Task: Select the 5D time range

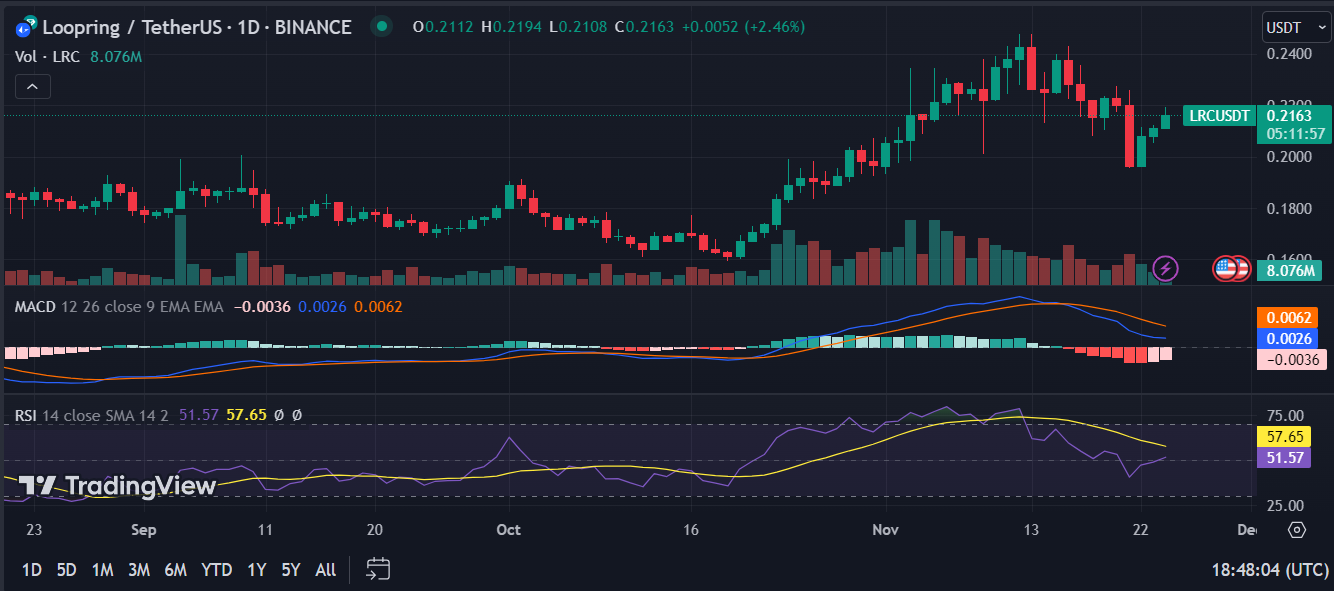Action: (x=66, y=570)
